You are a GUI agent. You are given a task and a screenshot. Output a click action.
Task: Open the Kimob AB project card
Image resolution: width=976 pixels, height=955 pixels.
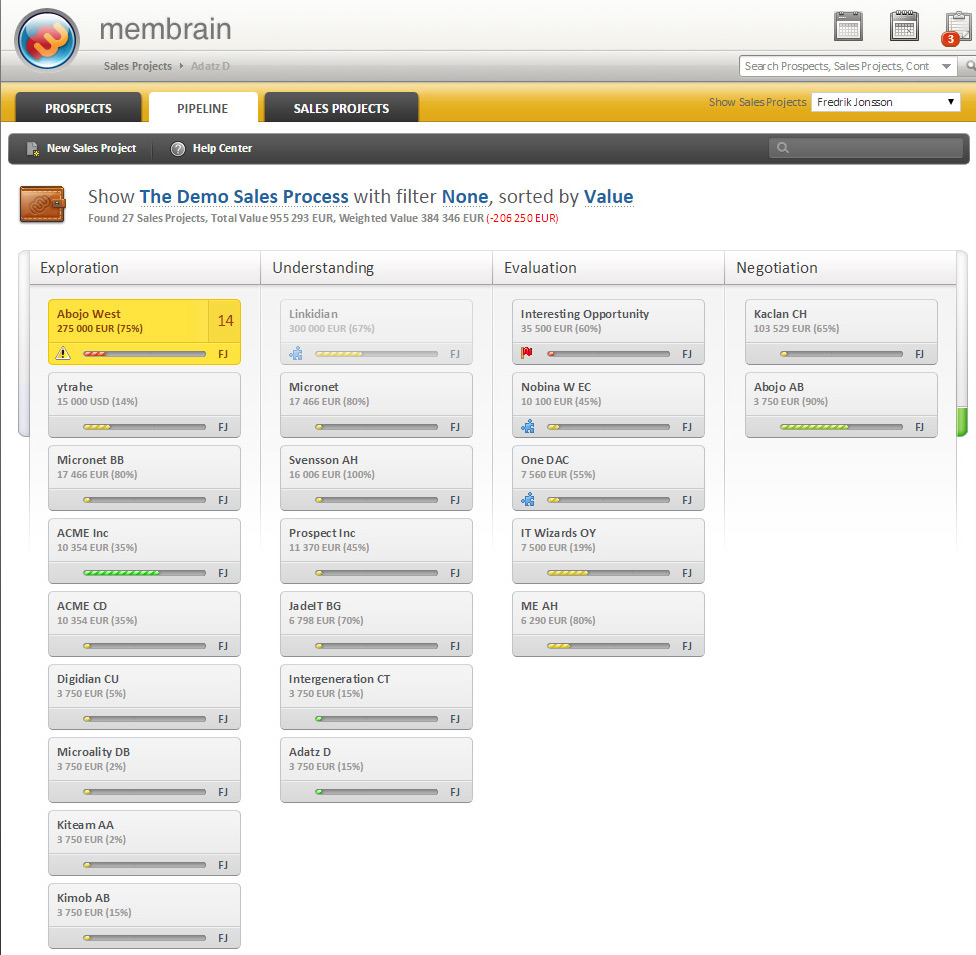click(144, 915)
